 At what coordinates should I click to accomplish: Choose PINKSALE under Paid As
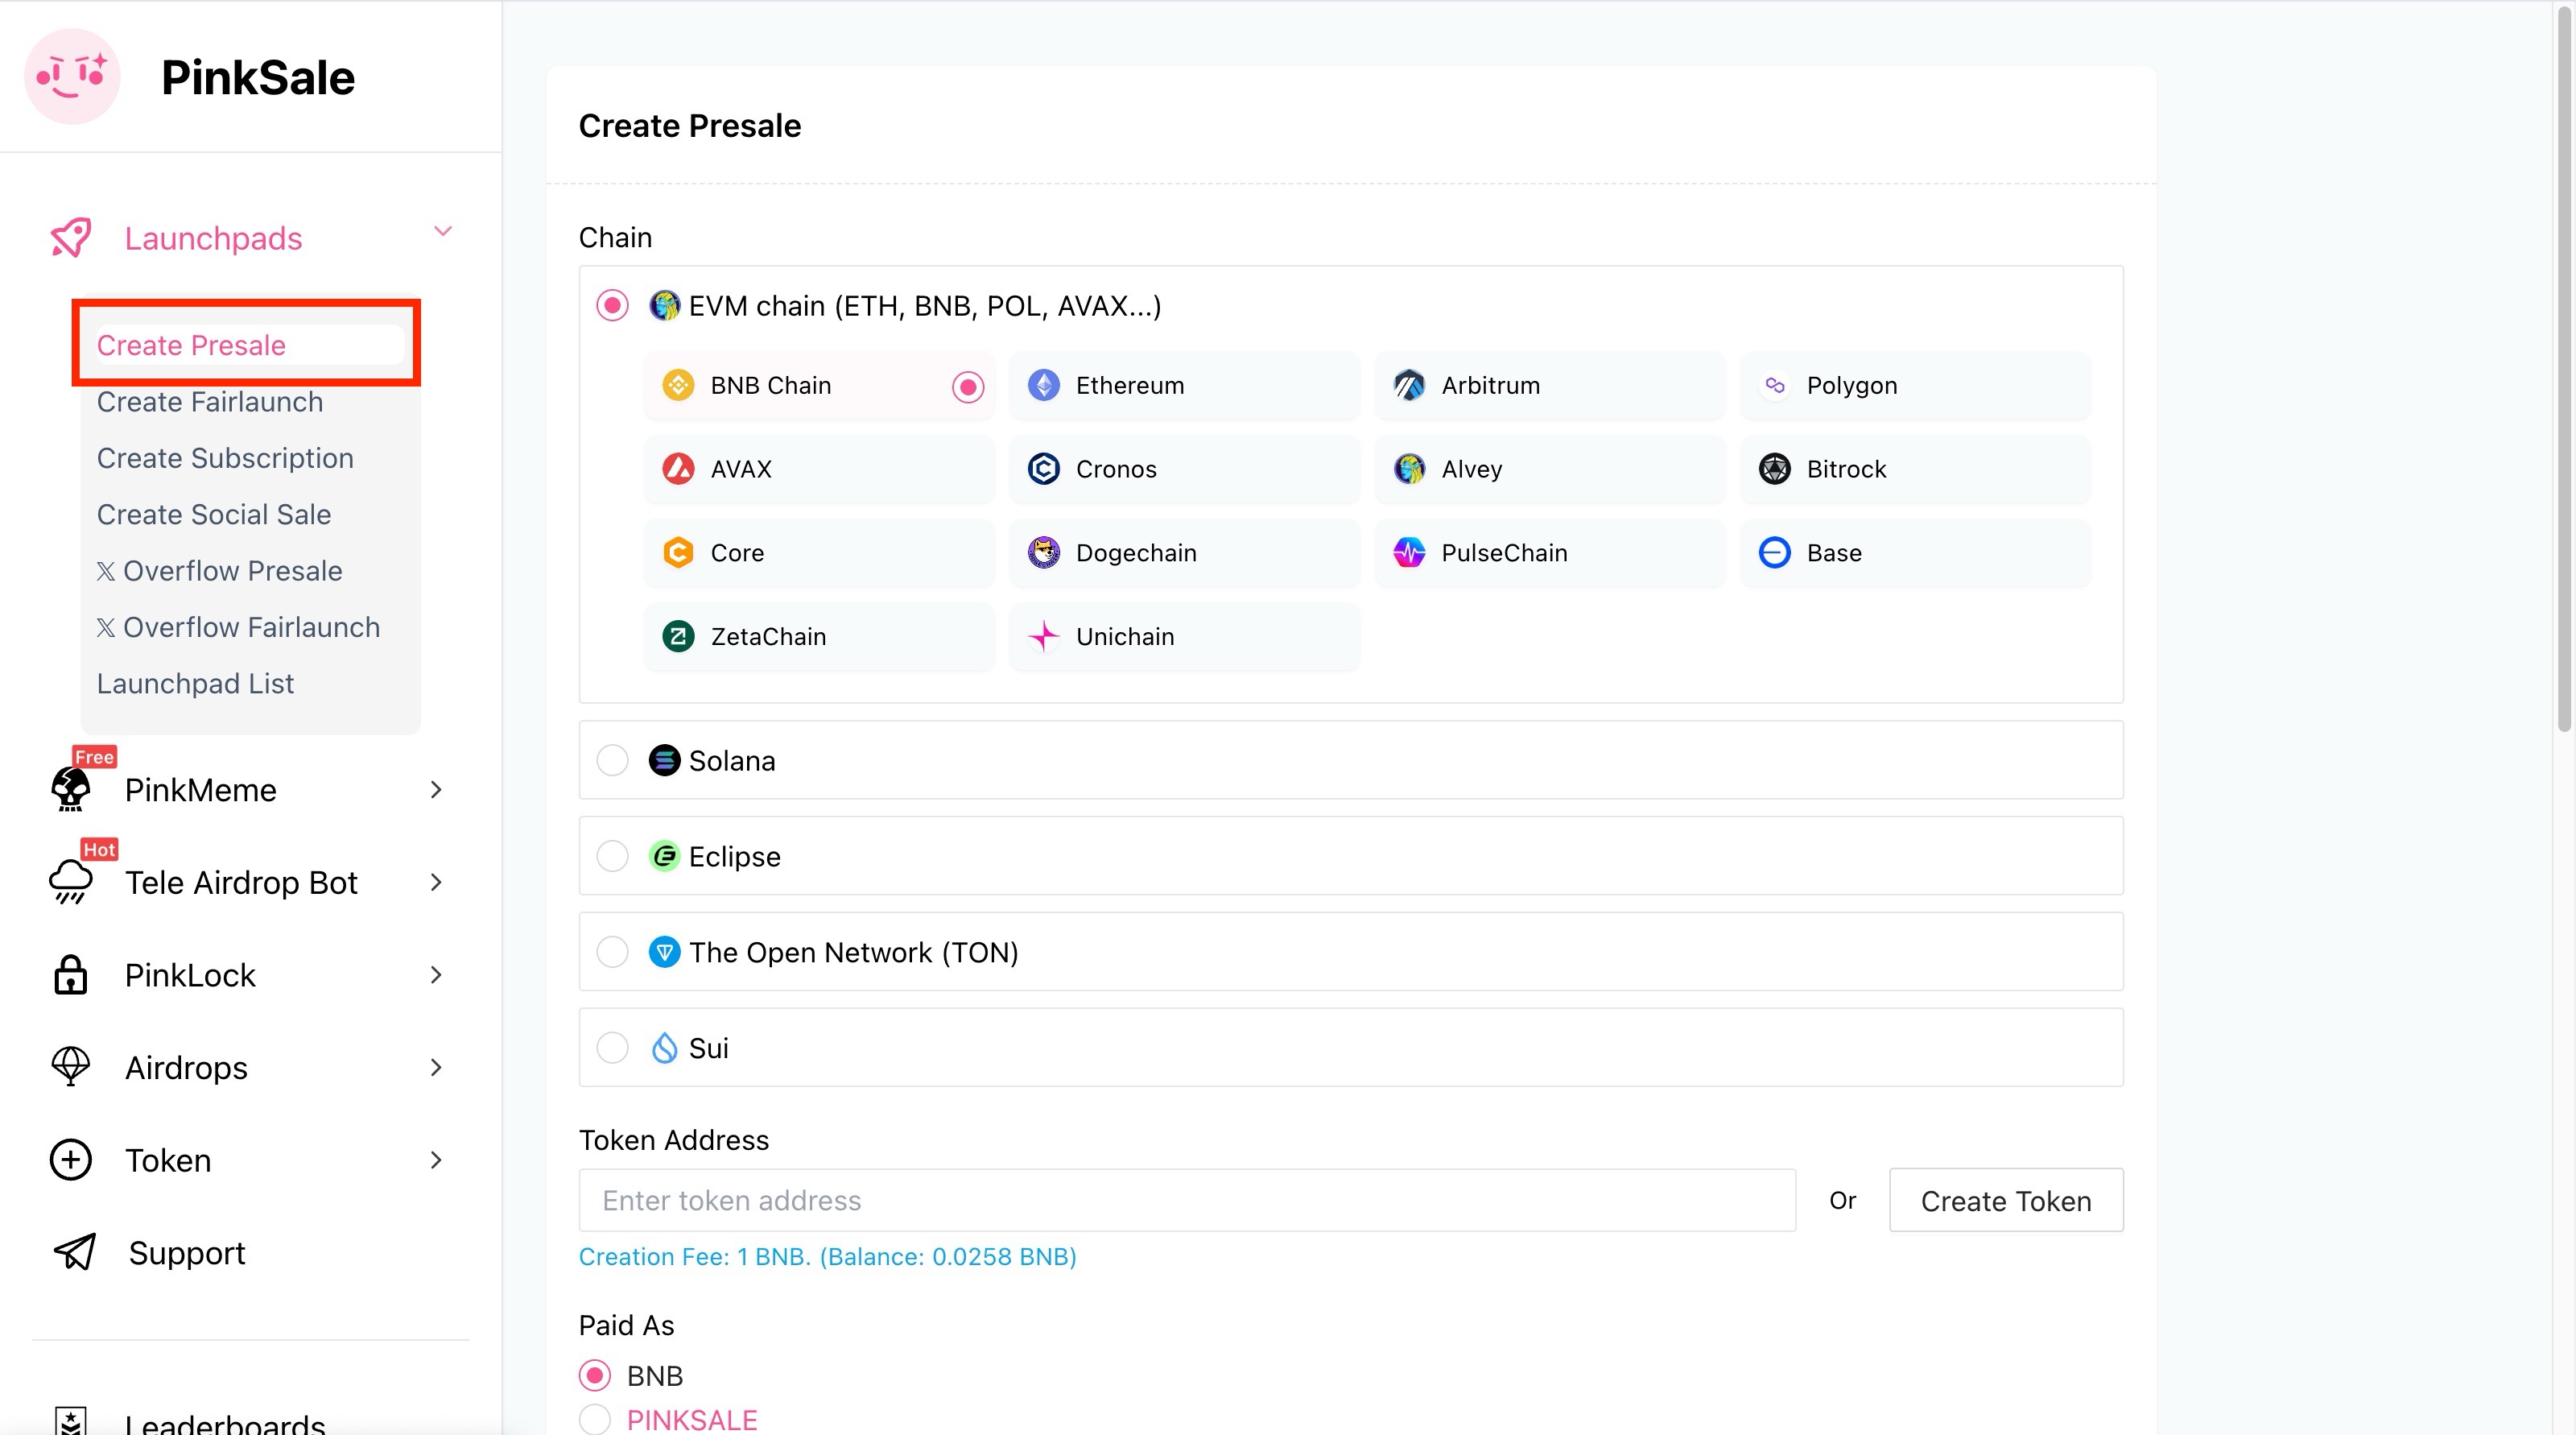click(595, 1420)
